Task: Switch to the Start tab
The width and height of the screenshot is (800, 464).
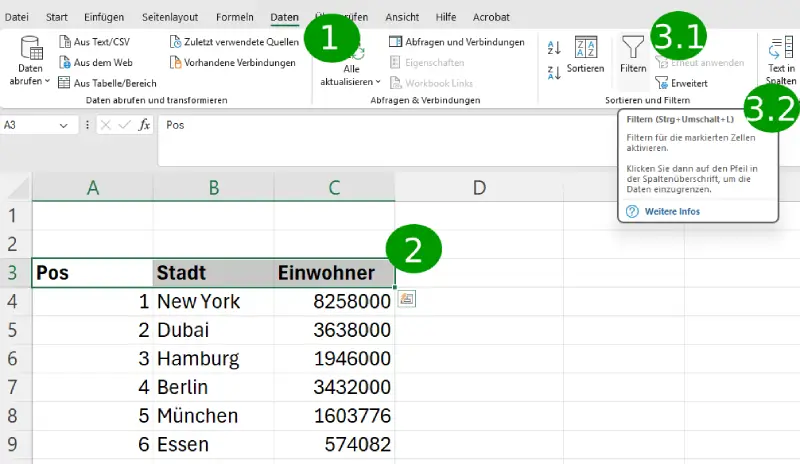Action: click(x=57, y=17)
